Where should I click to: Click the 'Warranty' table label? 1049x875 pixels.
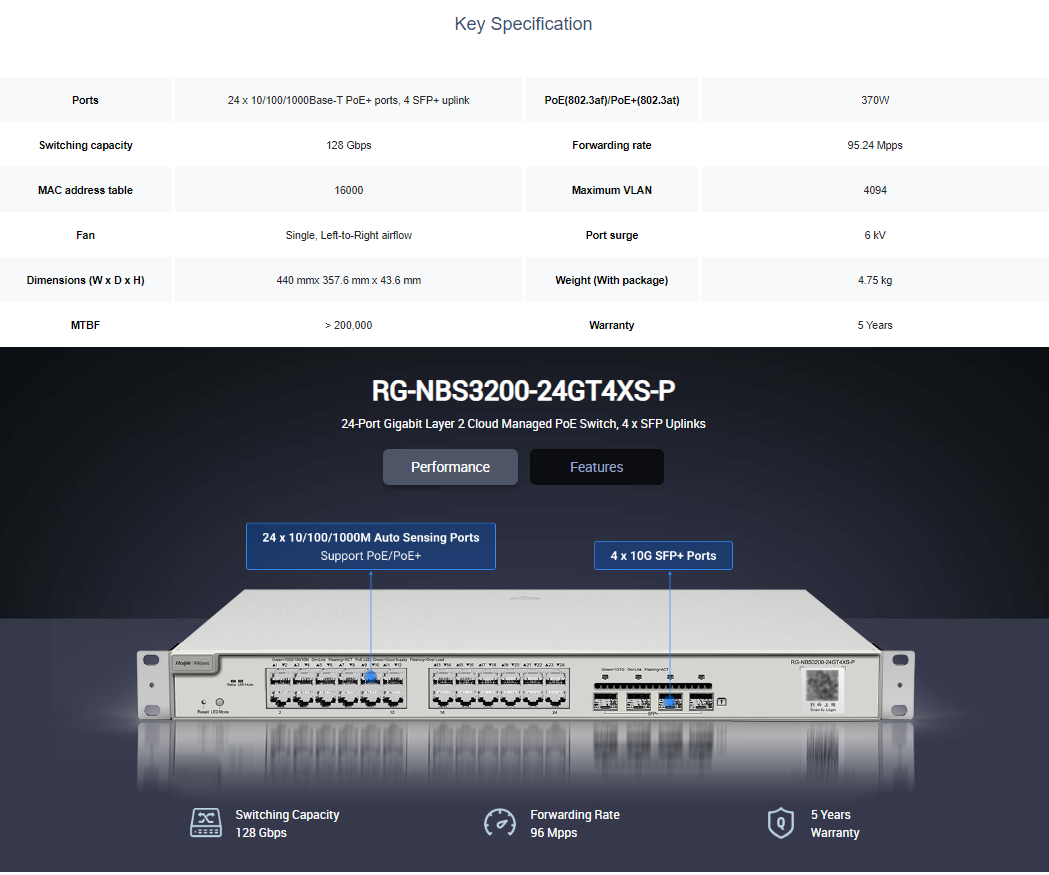[x=611, y=325]
